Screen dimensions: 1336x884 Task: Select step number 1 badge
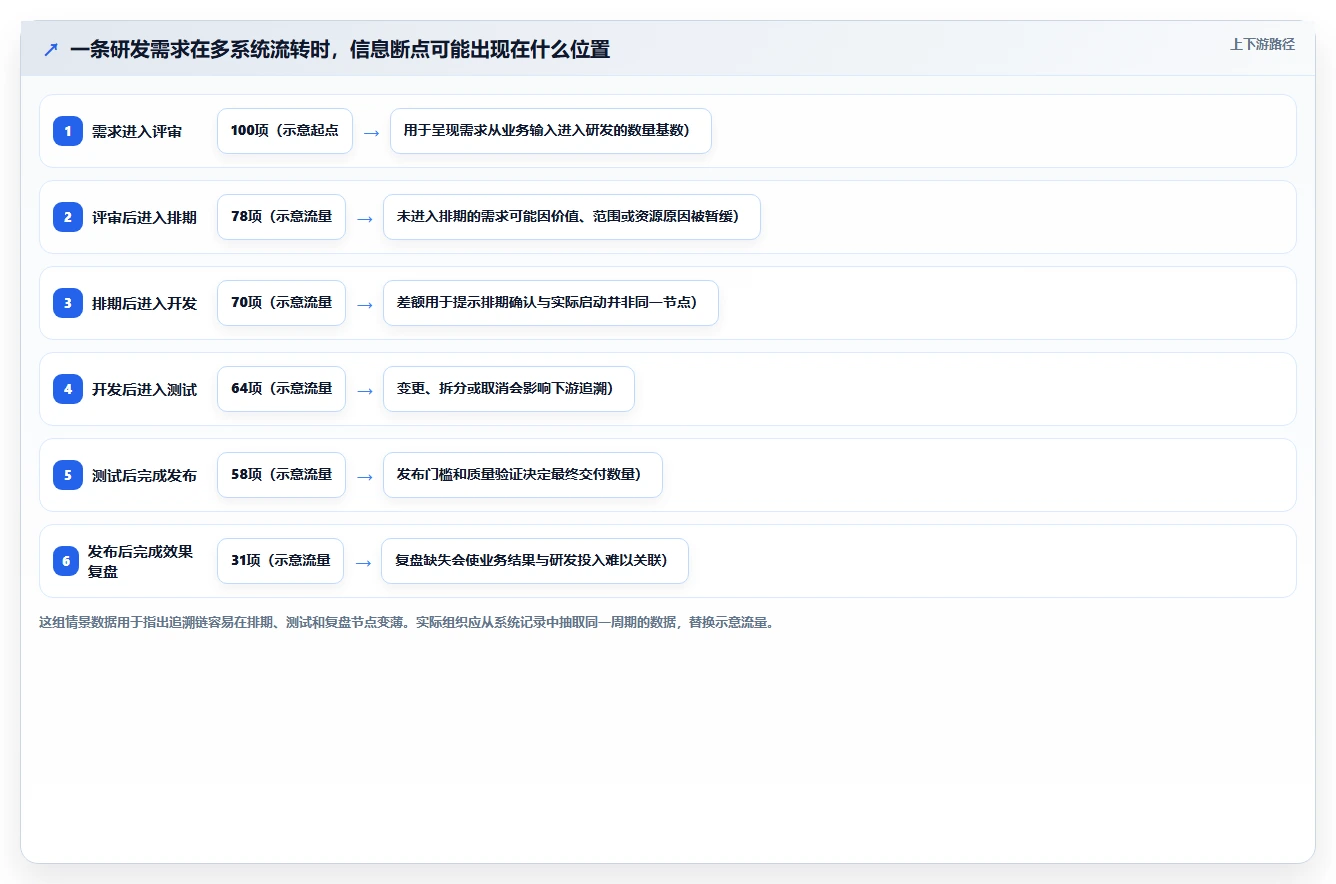tap(68, 131)
